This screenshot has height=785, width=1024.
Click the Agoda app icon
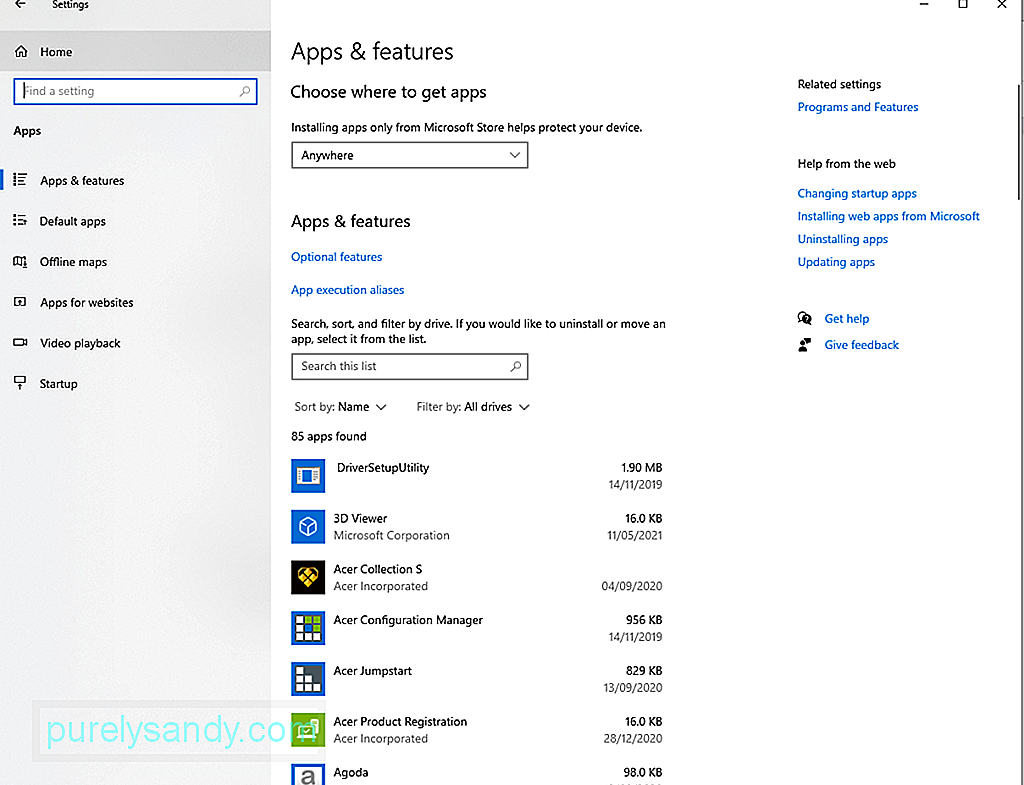click(x=308, y=775)
